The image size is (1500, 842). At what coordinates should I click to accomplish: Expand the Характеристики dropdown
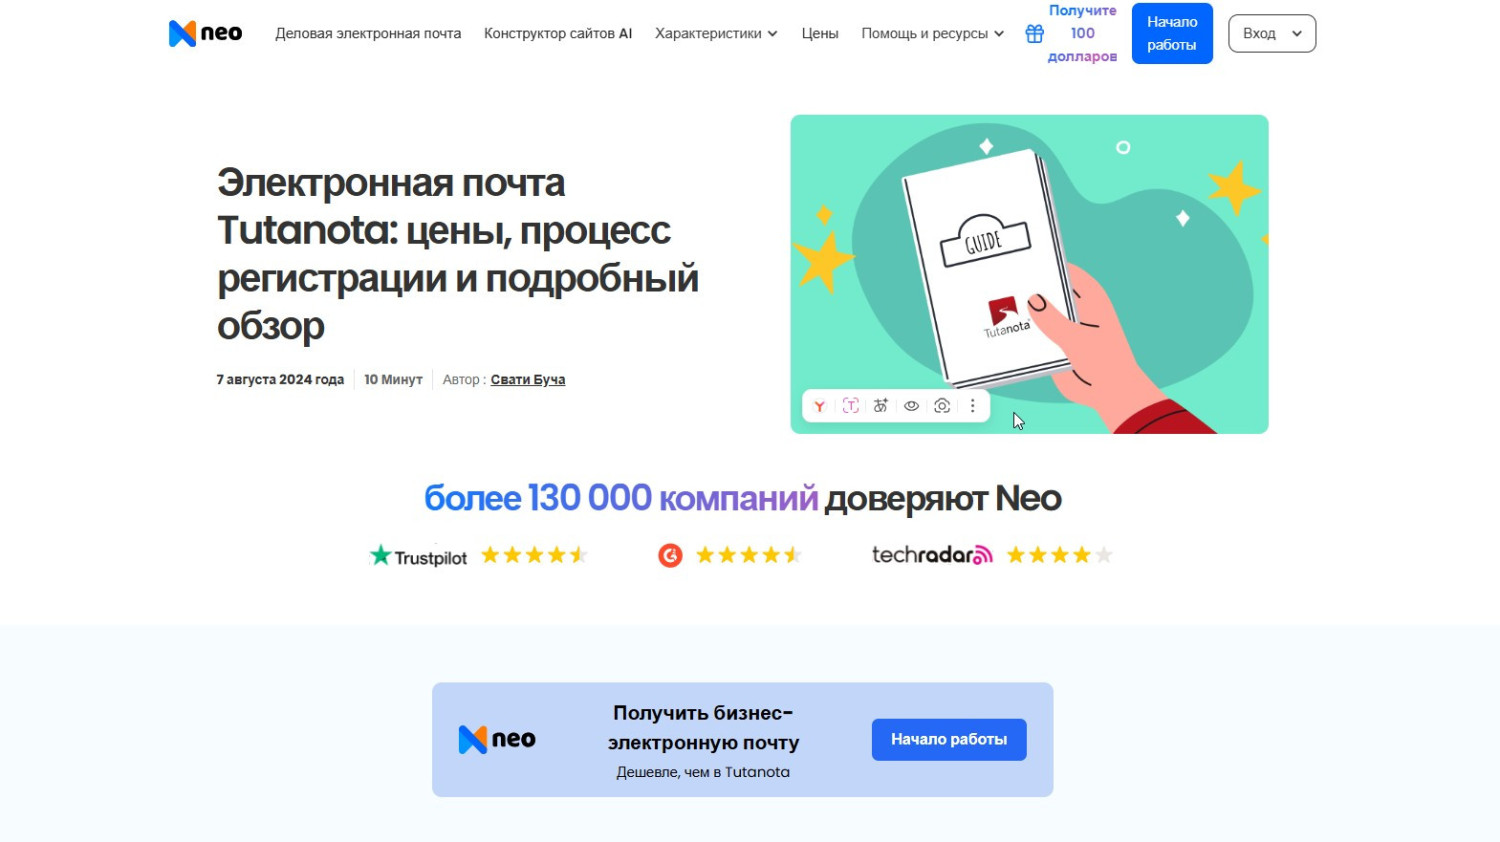click(x=716, y=33)
